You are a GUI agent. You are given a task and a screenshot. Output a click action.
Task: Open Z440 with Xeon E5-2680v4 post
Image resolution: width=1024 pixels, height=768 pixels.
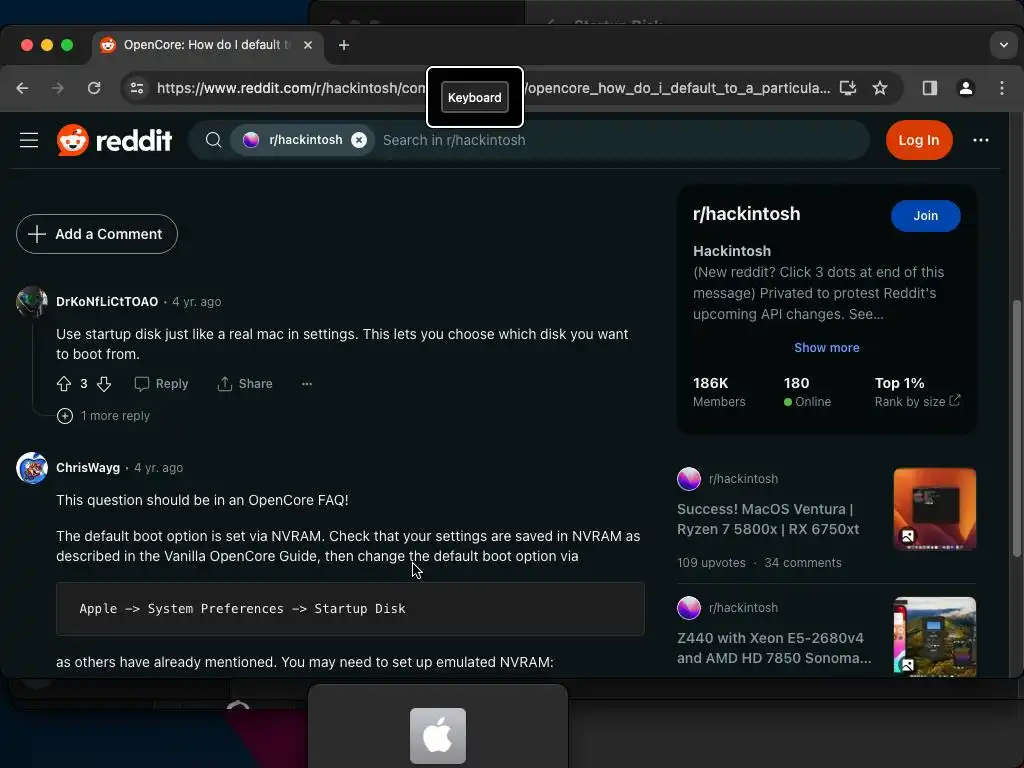coord(774,648)
